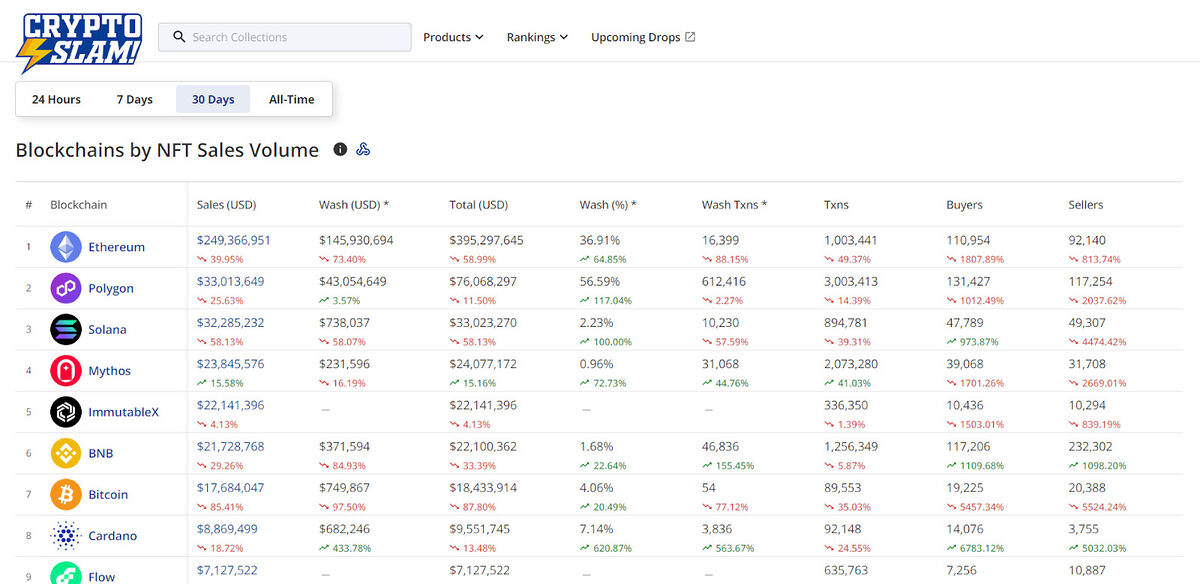Click the Polygon blockchain icon
Screen dimensions: 1200x584
point(66,288)
